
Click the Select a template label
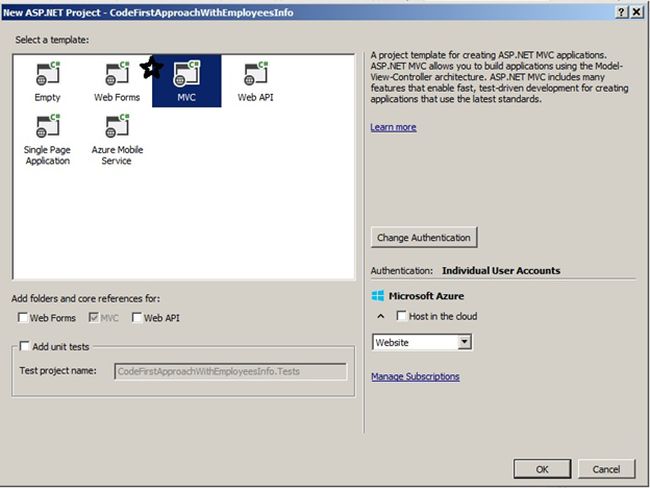[x=52, y=40]
